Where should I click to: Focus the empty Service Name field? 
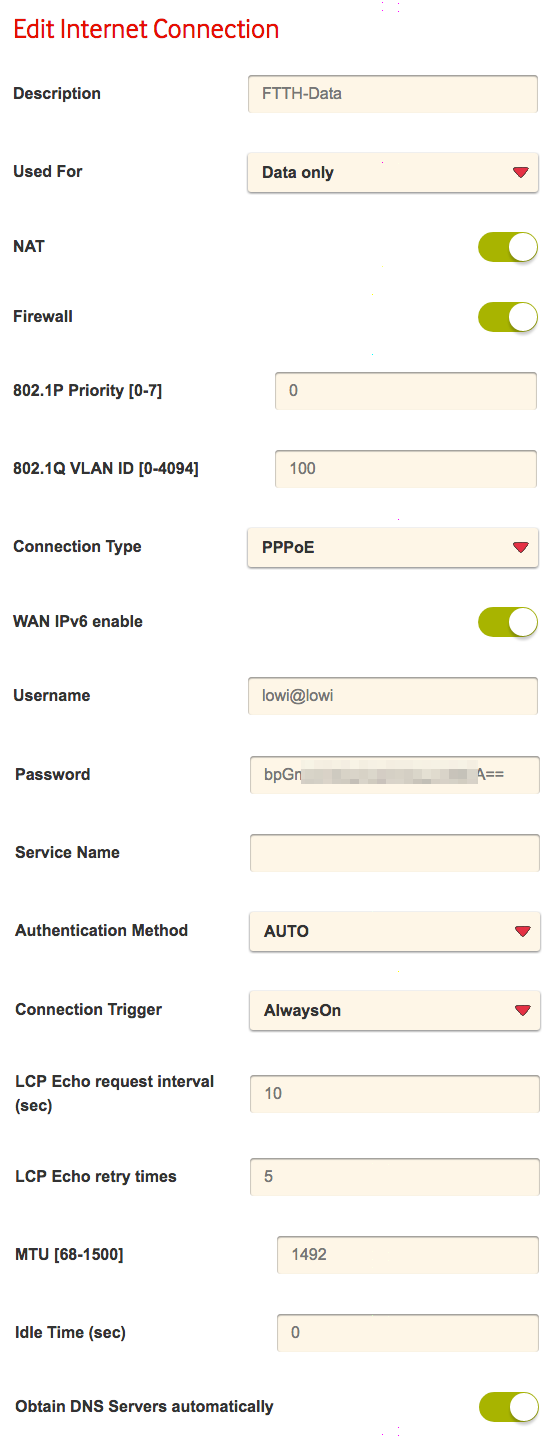[395, 853]
